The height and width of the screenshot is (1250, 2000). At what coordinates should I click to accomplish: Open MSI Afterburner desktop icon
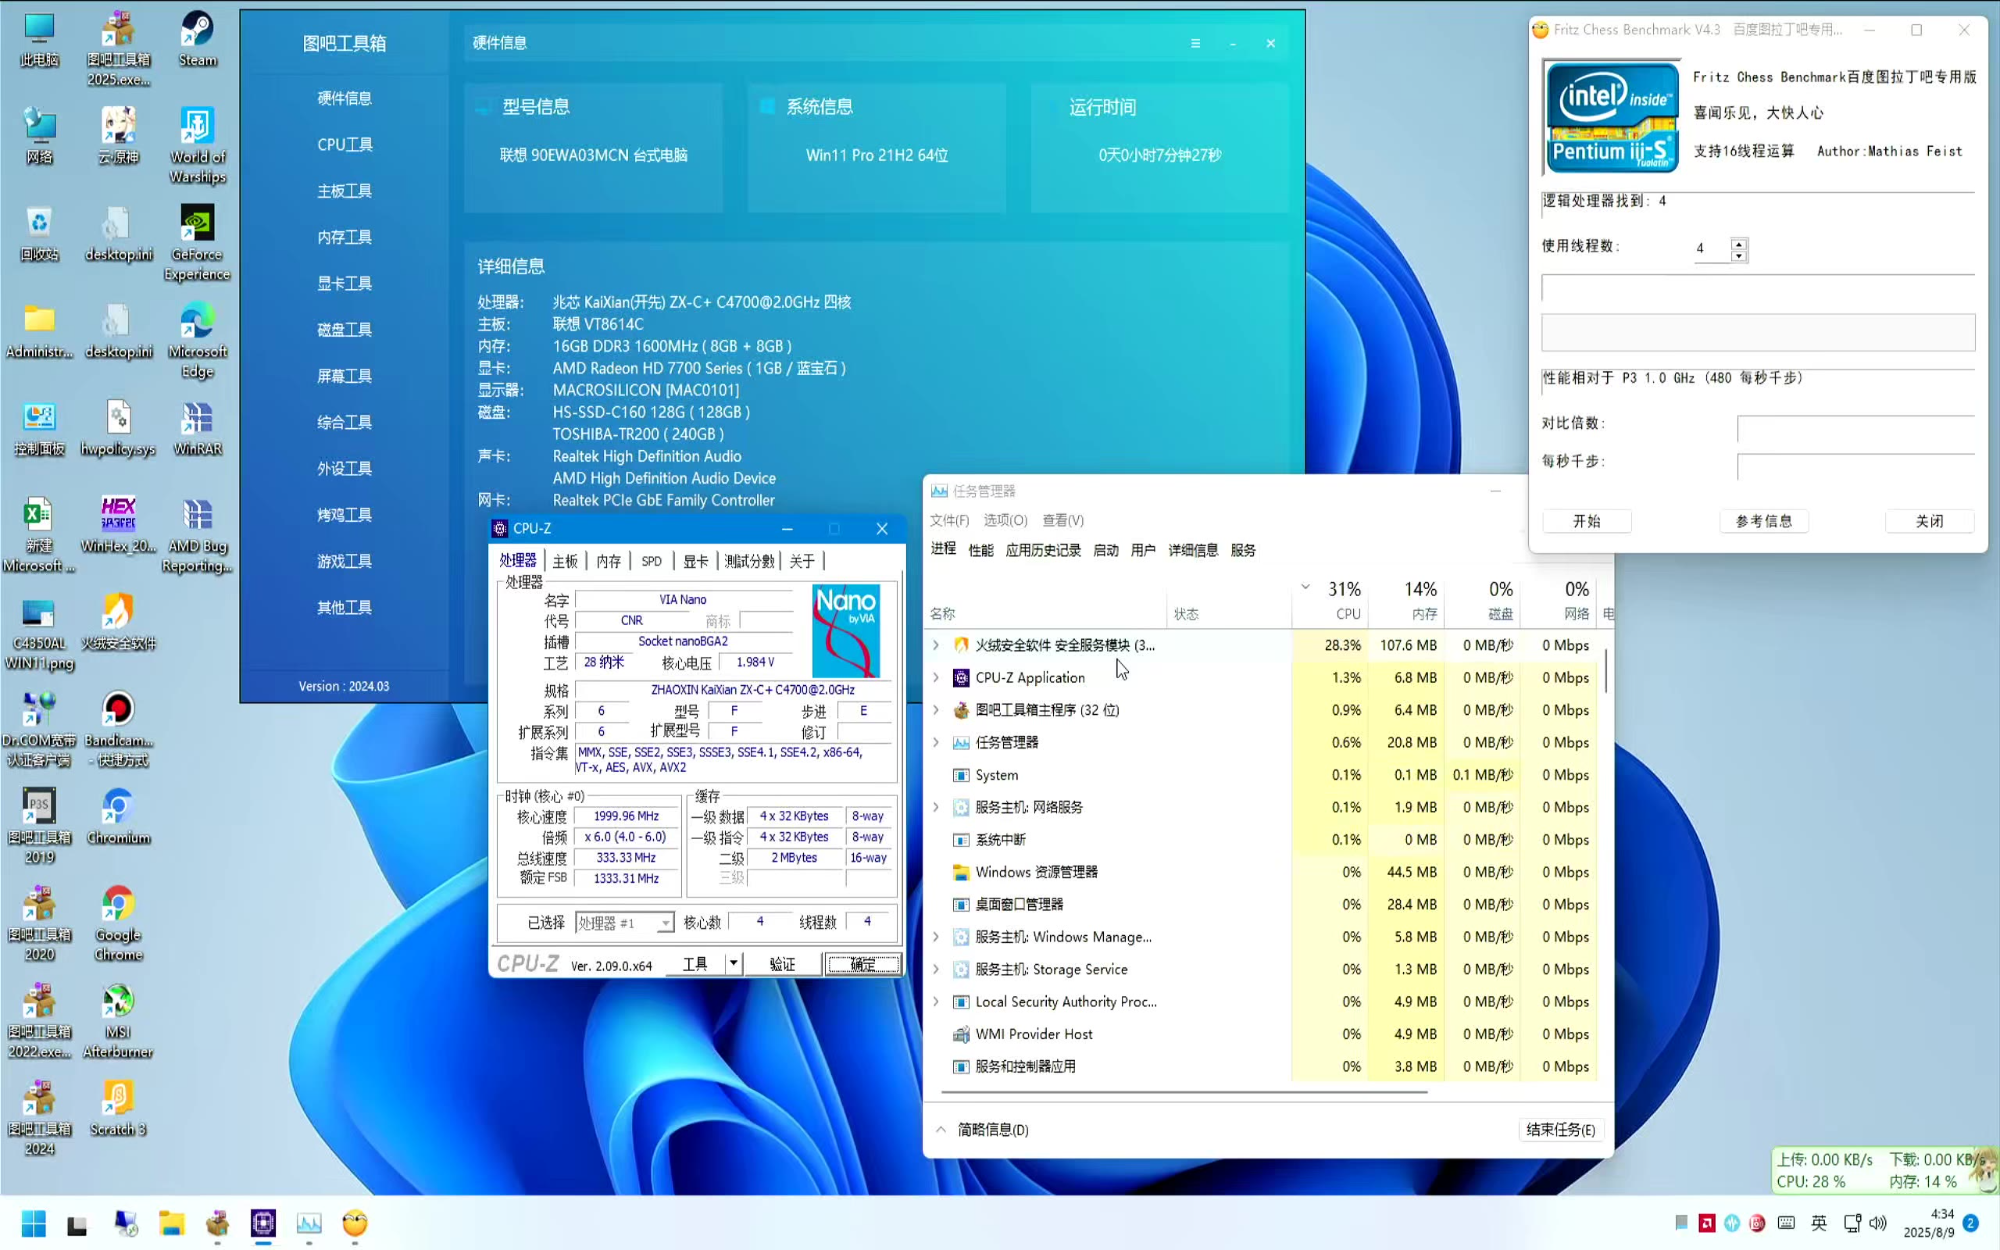tap(118, 1020)
